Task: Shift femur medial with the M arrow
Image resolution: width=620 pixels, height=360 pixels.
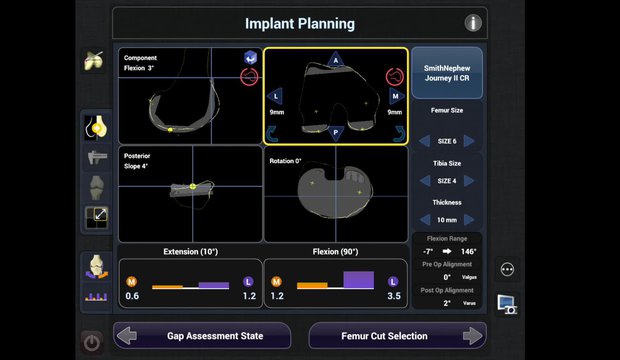Action: click(x=396, y=96)
